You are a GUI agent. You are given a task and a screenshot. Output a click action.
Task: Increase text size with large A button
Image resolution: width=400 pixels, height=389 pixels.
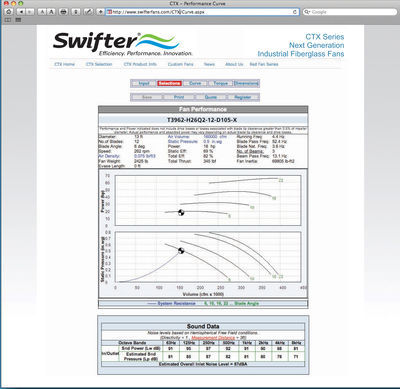51,12
